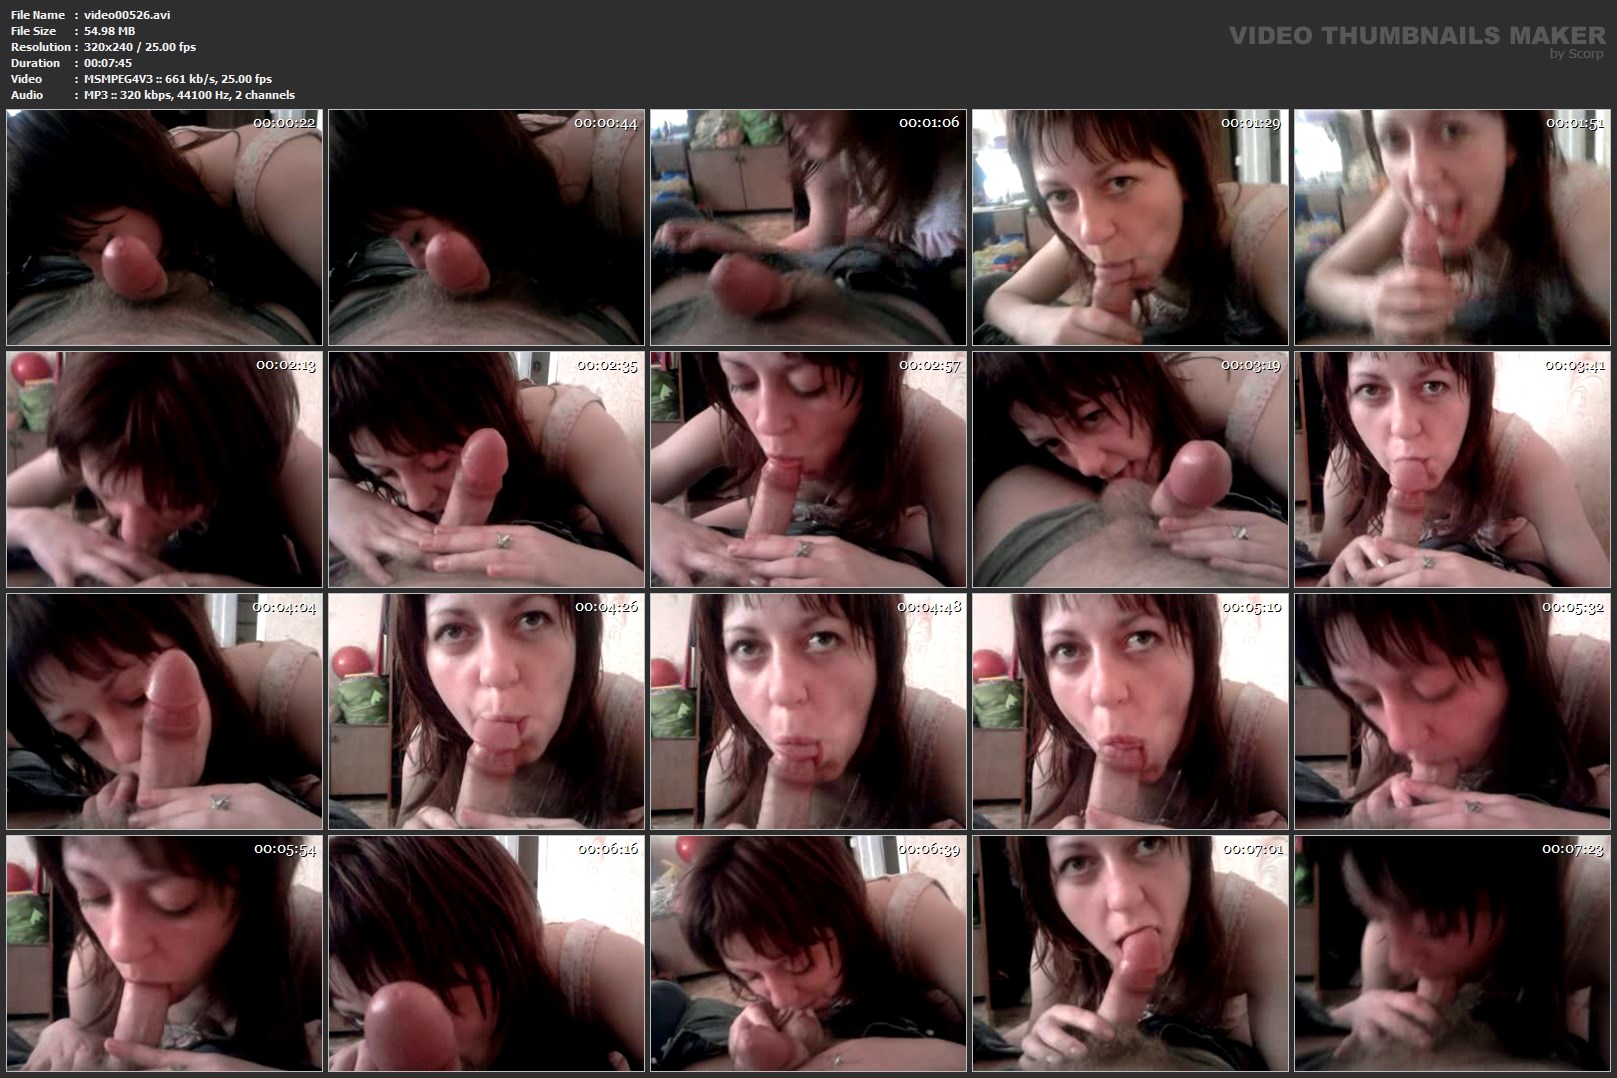This screenshot has height=1078, width=1617.
Task: Select the frame labeled 00:05:54
Action: (x=164, y=953)
